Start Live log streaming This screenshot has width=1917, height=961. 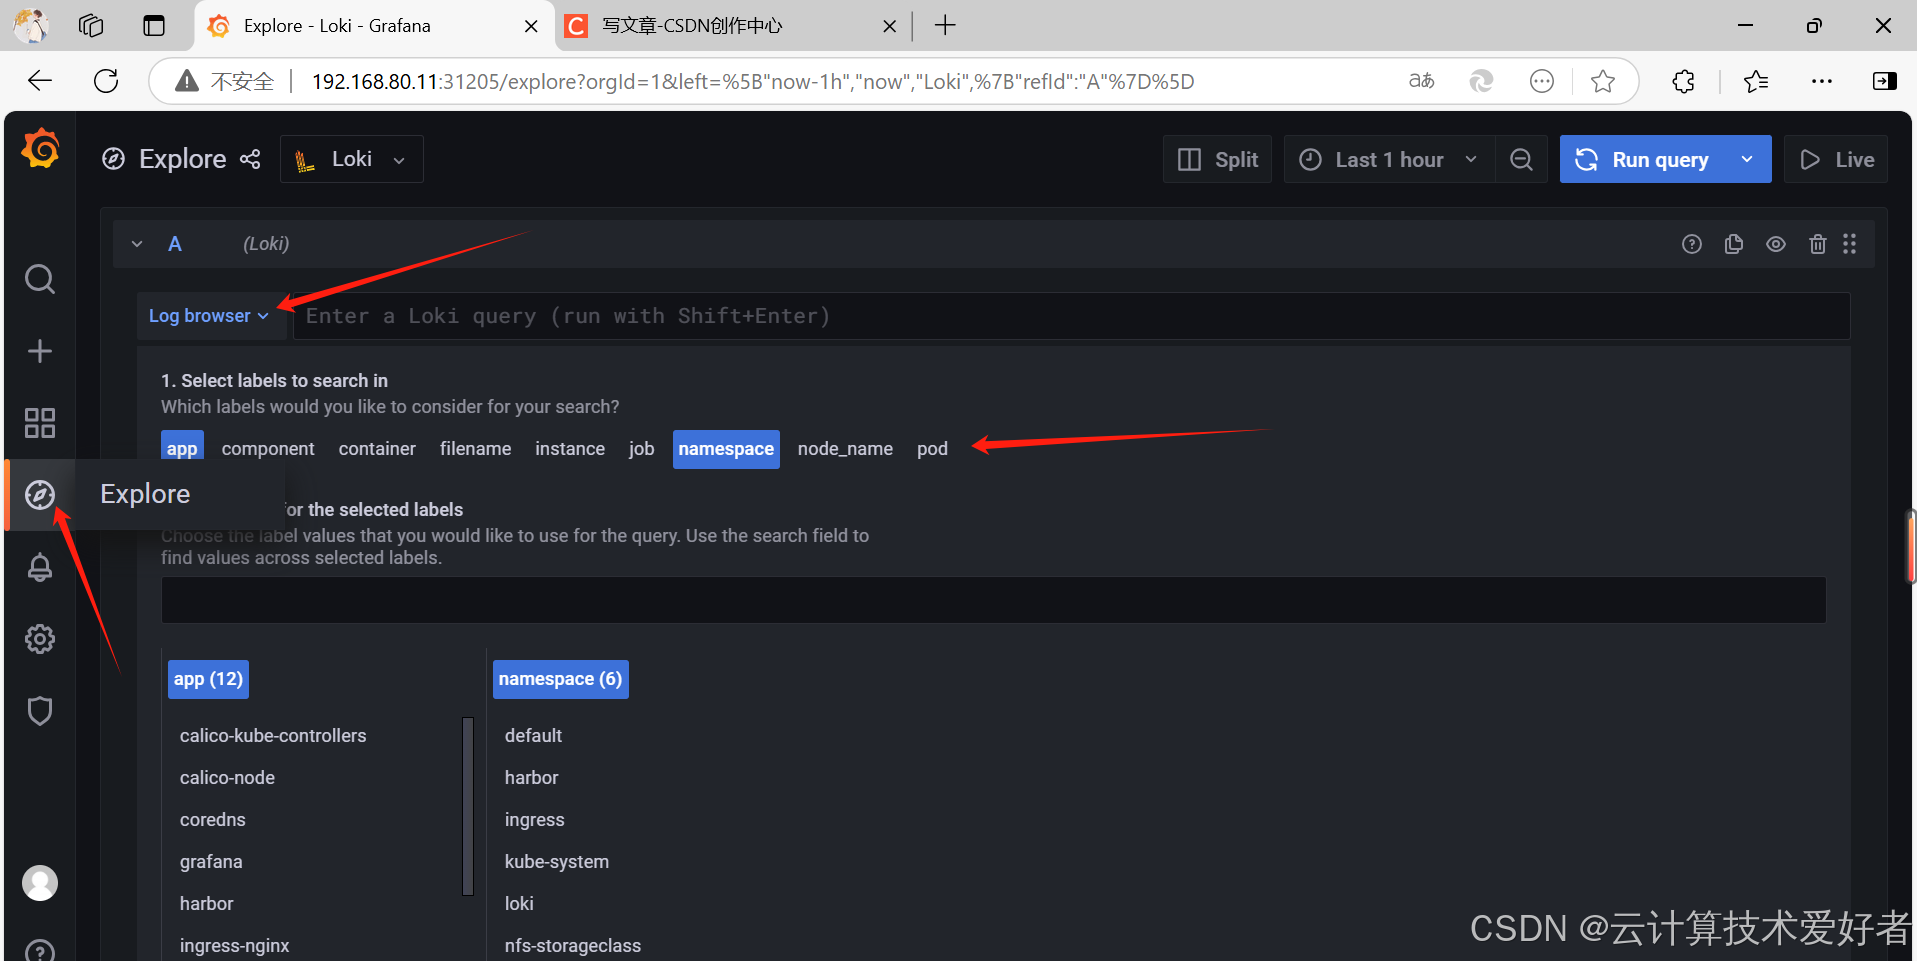coord(1836,160)
